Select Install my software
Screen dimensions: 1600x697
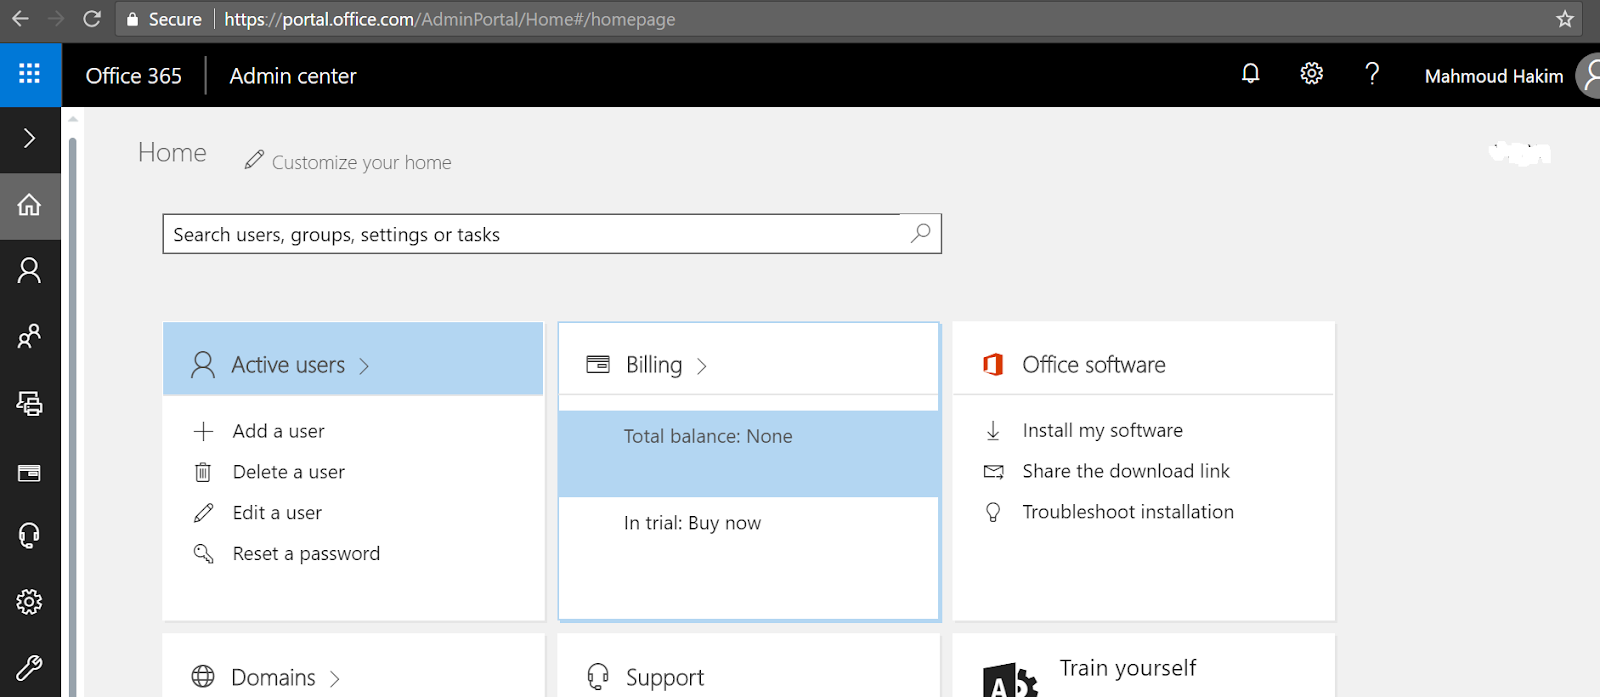pos(1102,430)
